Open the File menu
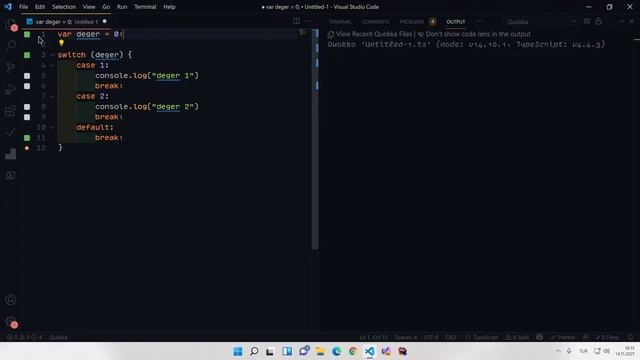Image resolution: width=640 pixels, height=360 pixels. pyautogui.click(x=24, y=7)
